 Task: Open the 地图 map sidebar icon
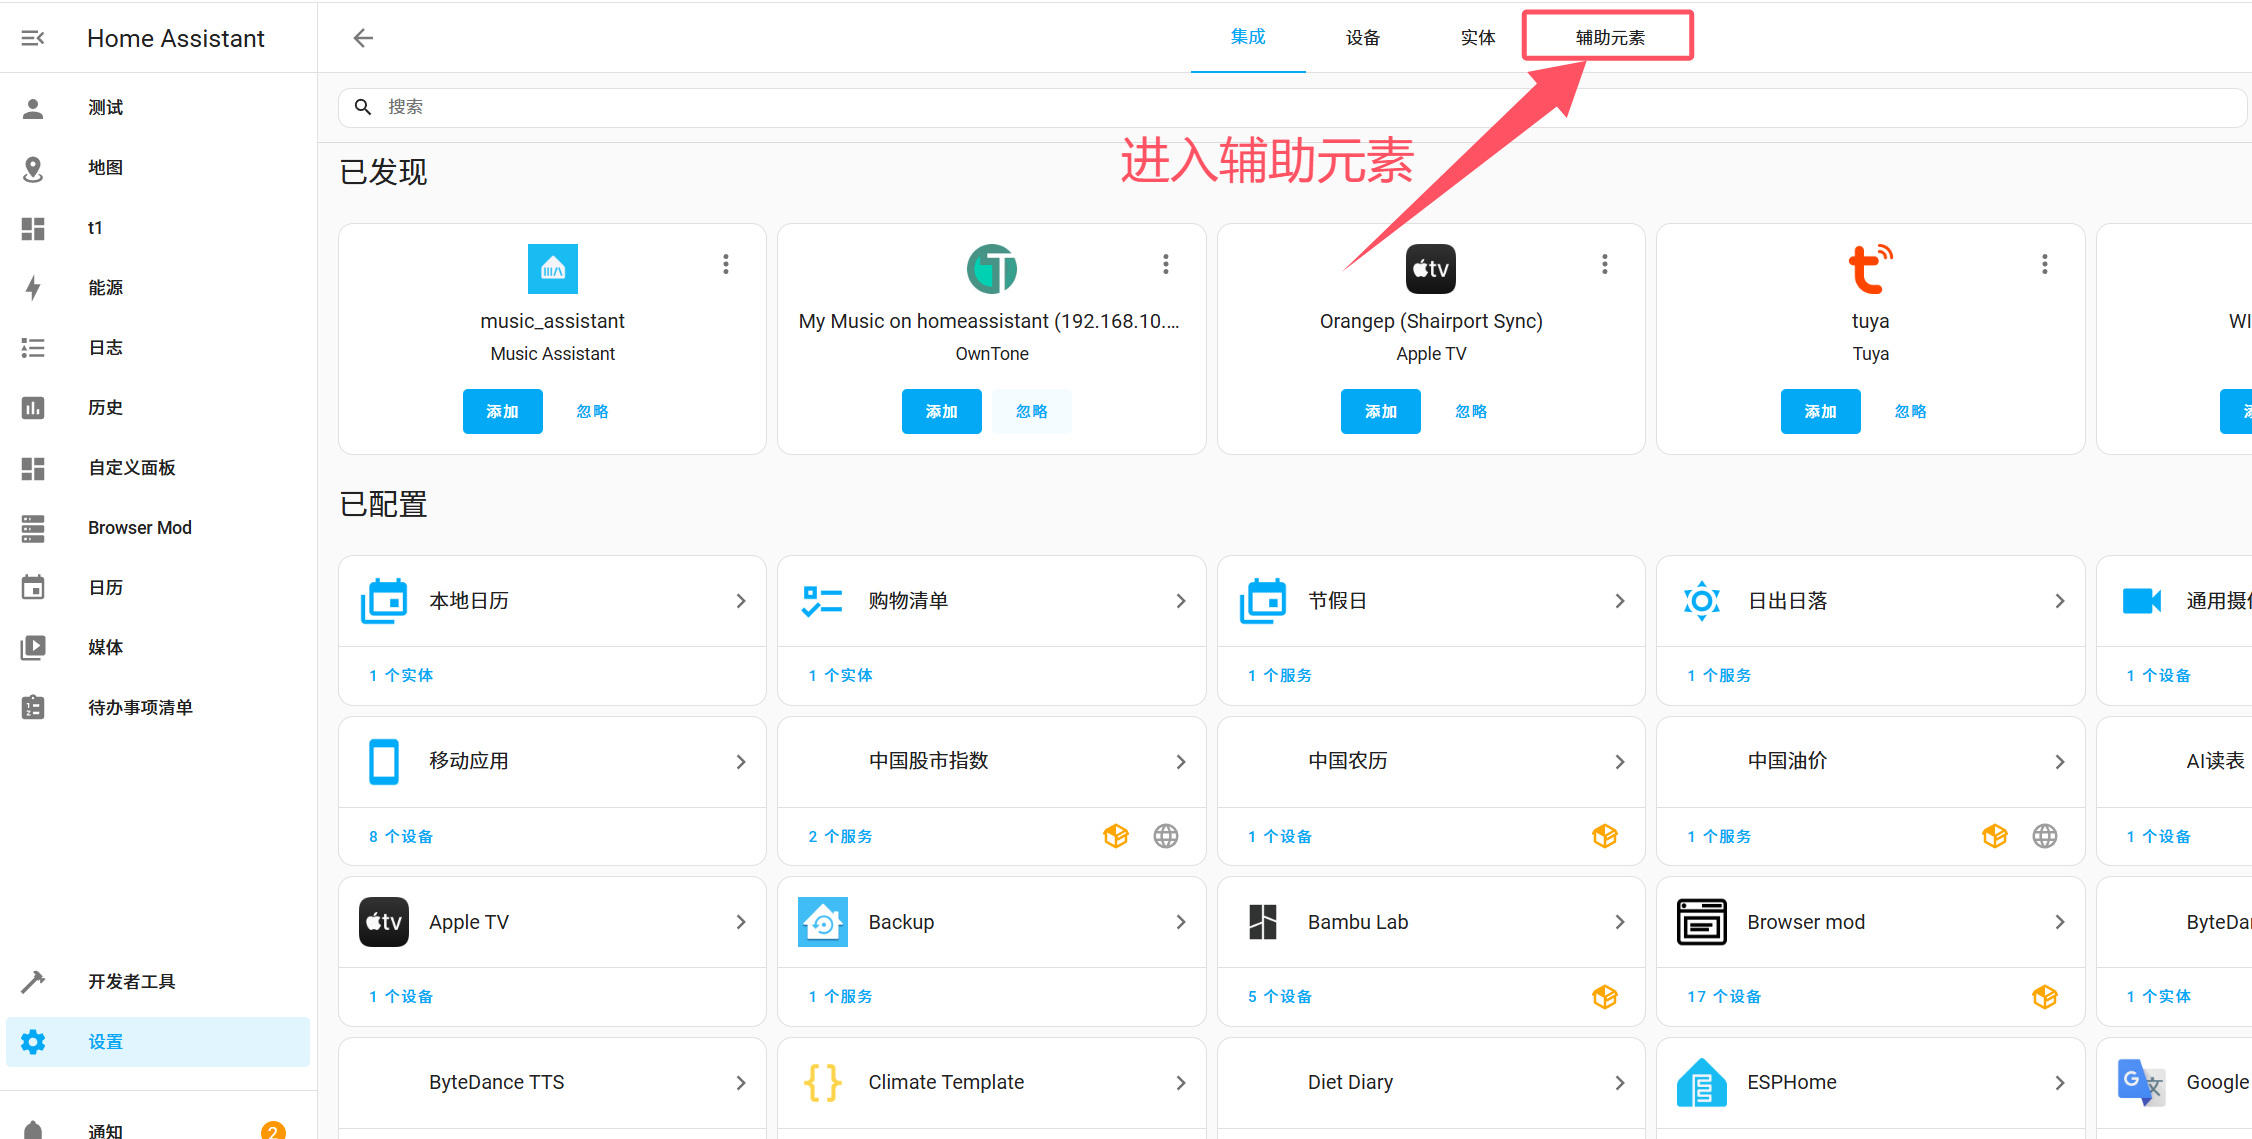(33, 168)
